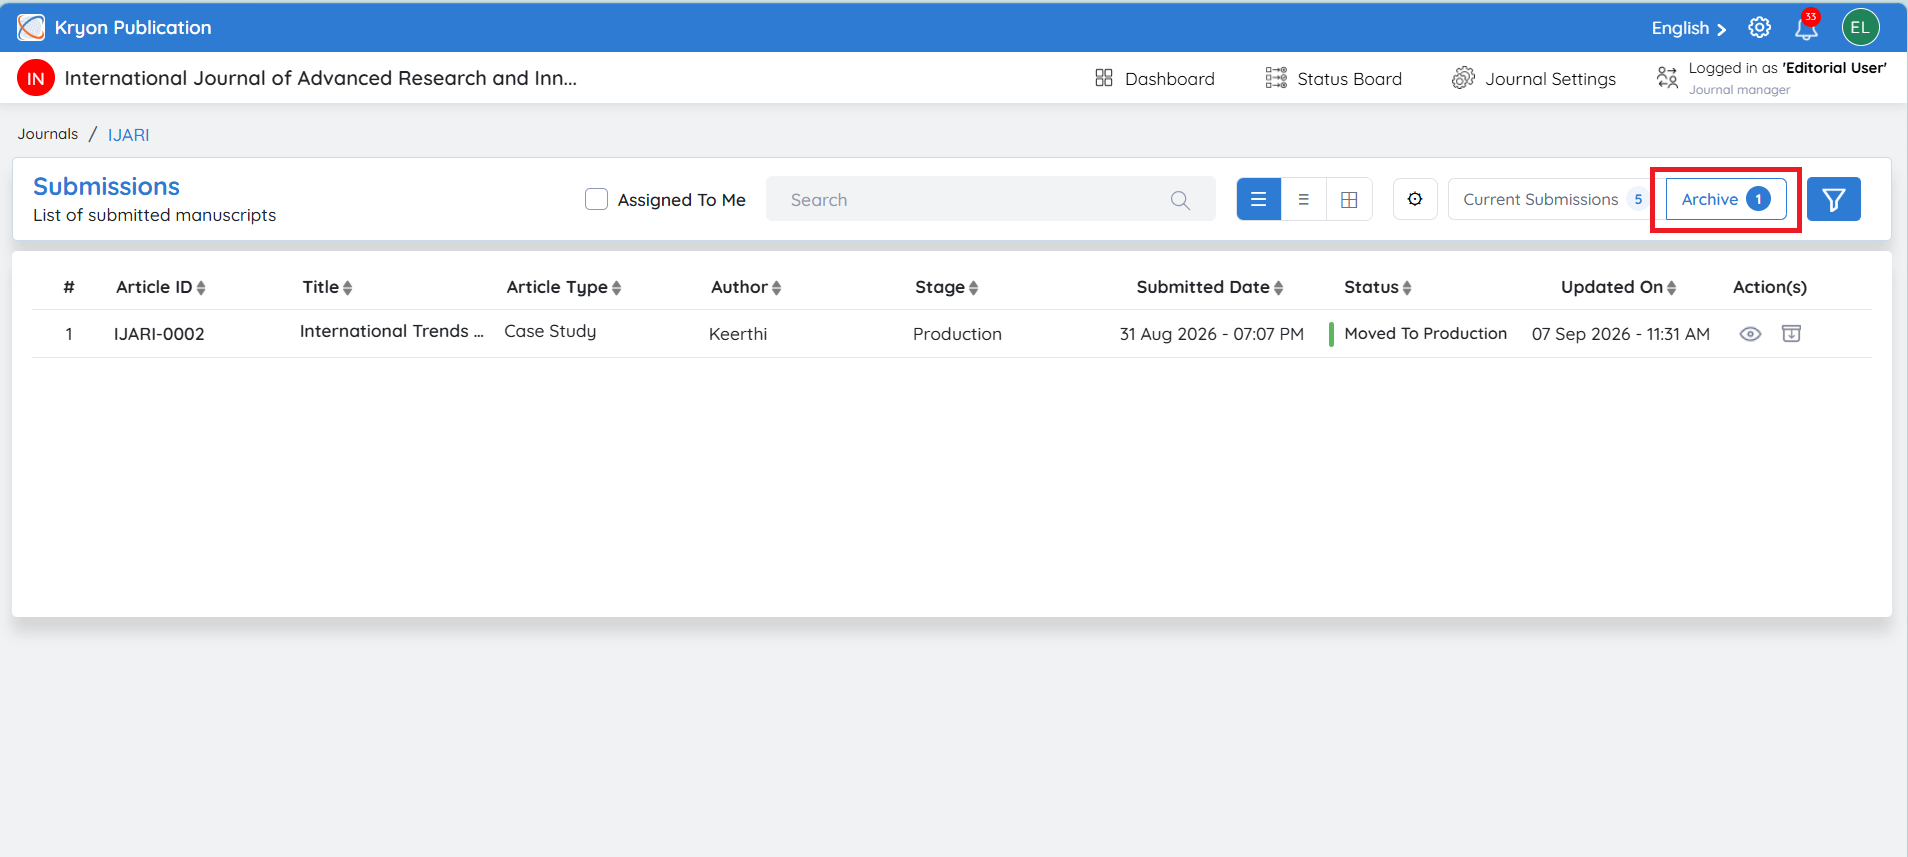
Task: Switch to the compact list view
Action: 1304,199
